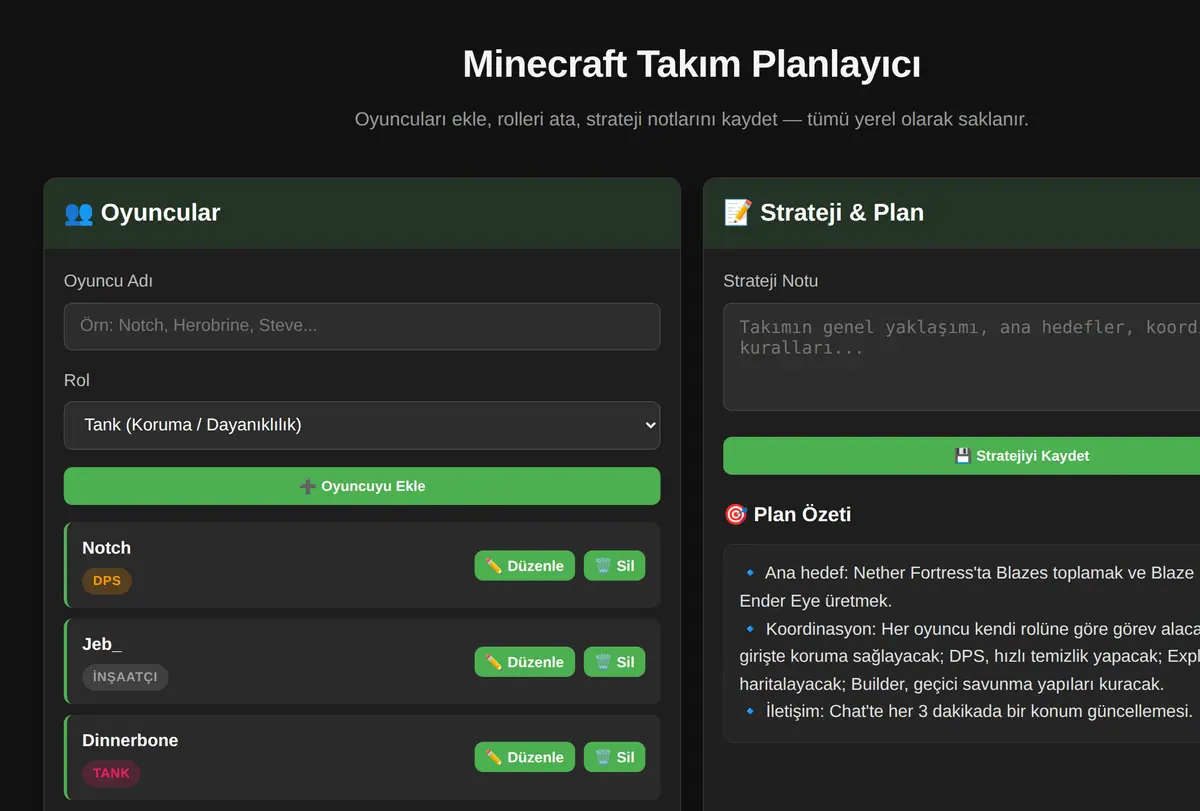This screenshot has height=811, width=1200.
Task: Click Düzenle for player Jeb_
Action: 525,662
